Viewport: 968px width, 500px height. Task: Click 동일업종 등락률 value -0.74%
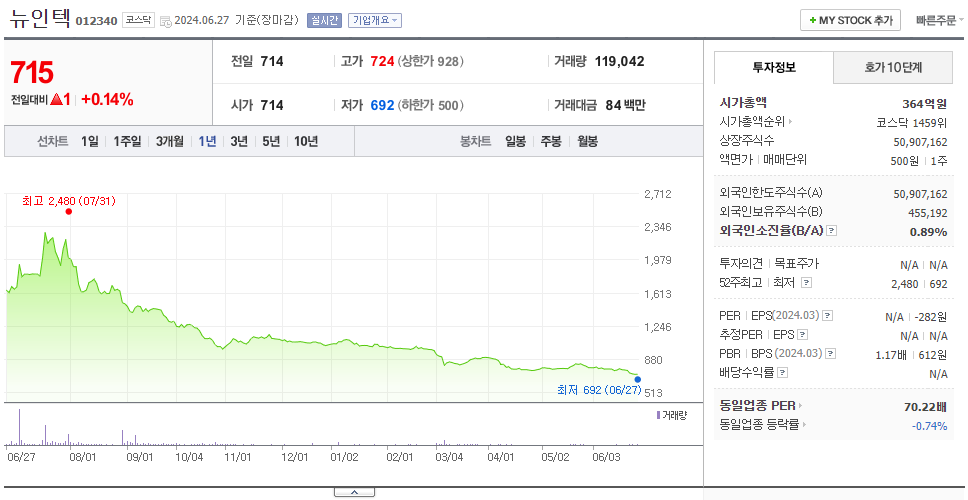coord(929,425)
